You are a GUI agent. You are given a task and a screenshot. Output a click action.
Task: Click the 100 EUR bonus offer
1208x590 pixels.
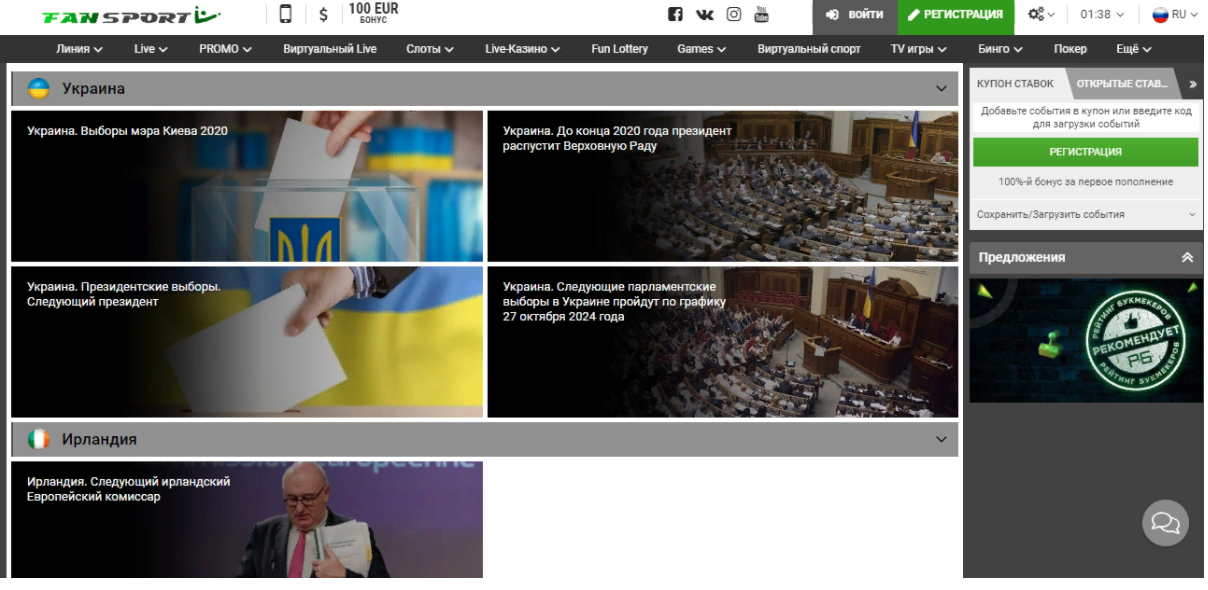click(373, 13)
